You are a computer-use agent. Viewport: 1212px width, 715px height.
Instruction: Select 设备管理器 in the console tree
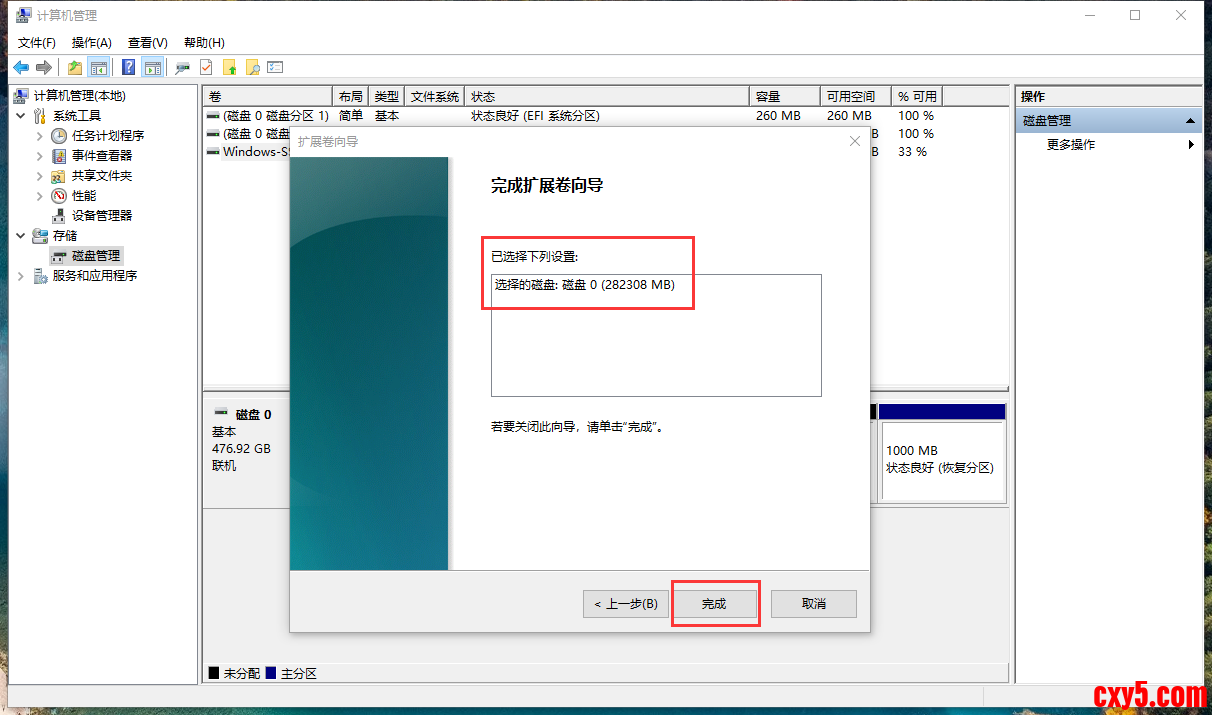(101, 215)
